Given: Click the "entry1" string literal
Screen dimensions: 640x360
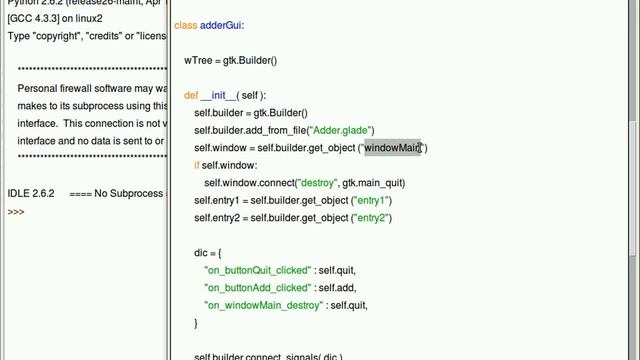Looking at the screenshot, I should click(371, 200).
